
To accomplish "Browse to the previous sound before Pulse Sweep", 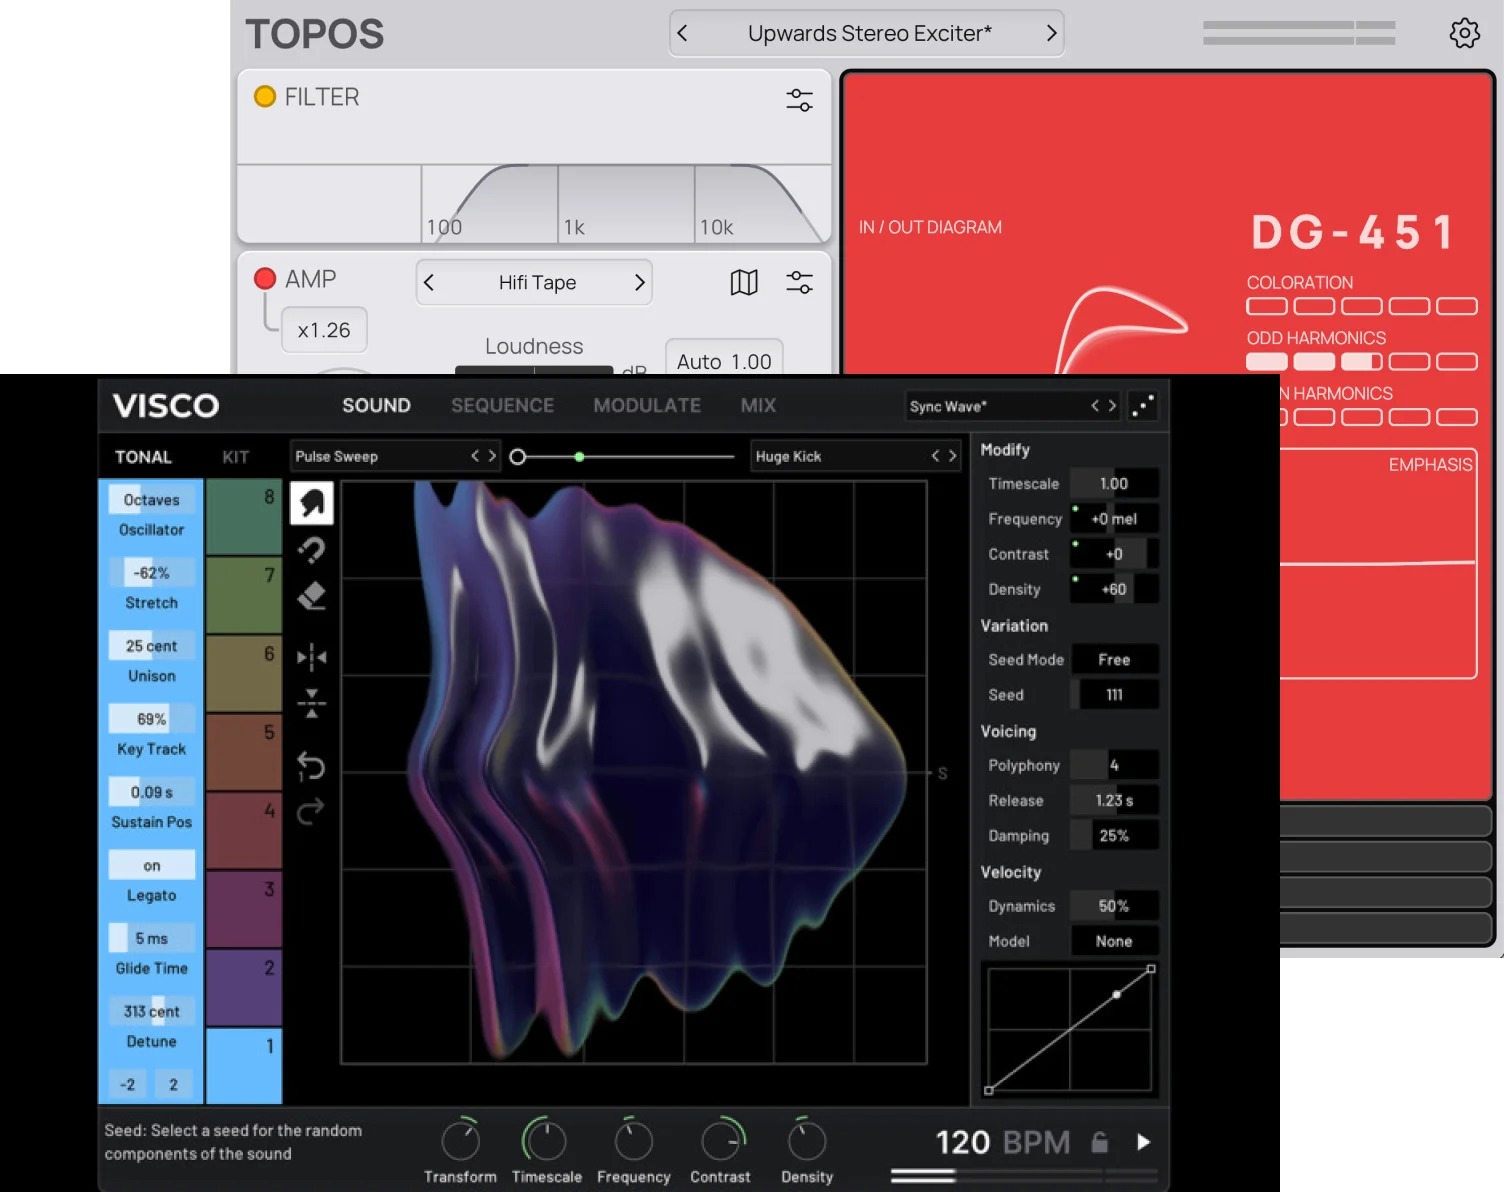I will [x=476, y=455].
